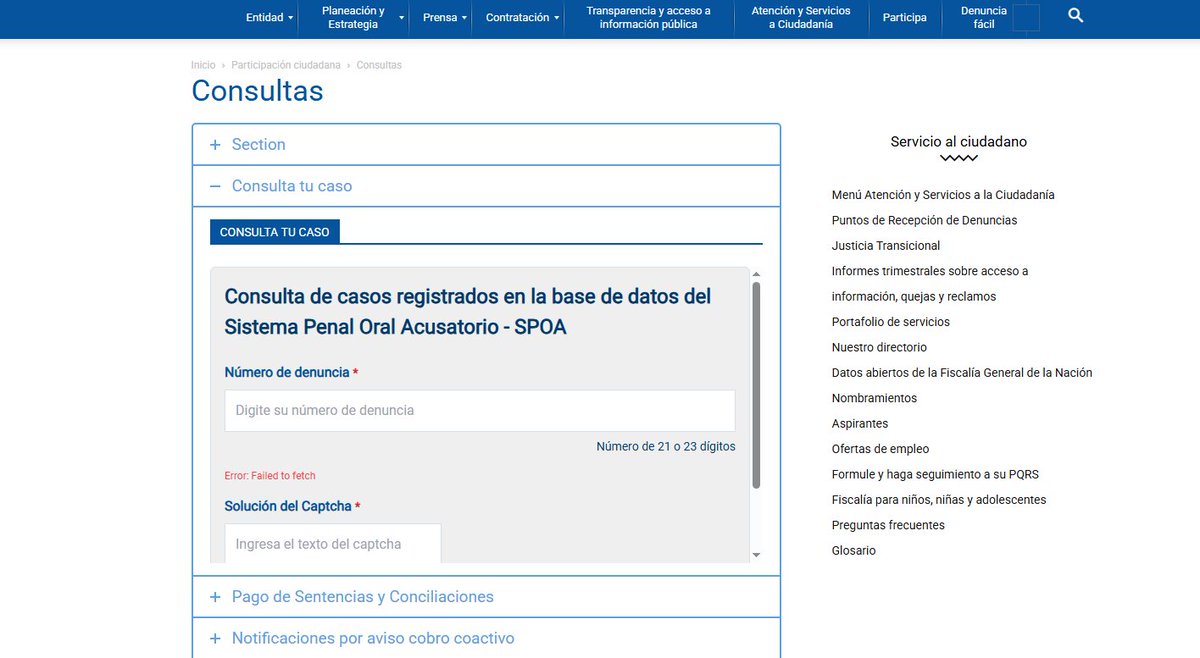This screenshot has width=1200, height=658.
Task: Click plus icon beside Notificaciones por aviso
Action: 215,638
